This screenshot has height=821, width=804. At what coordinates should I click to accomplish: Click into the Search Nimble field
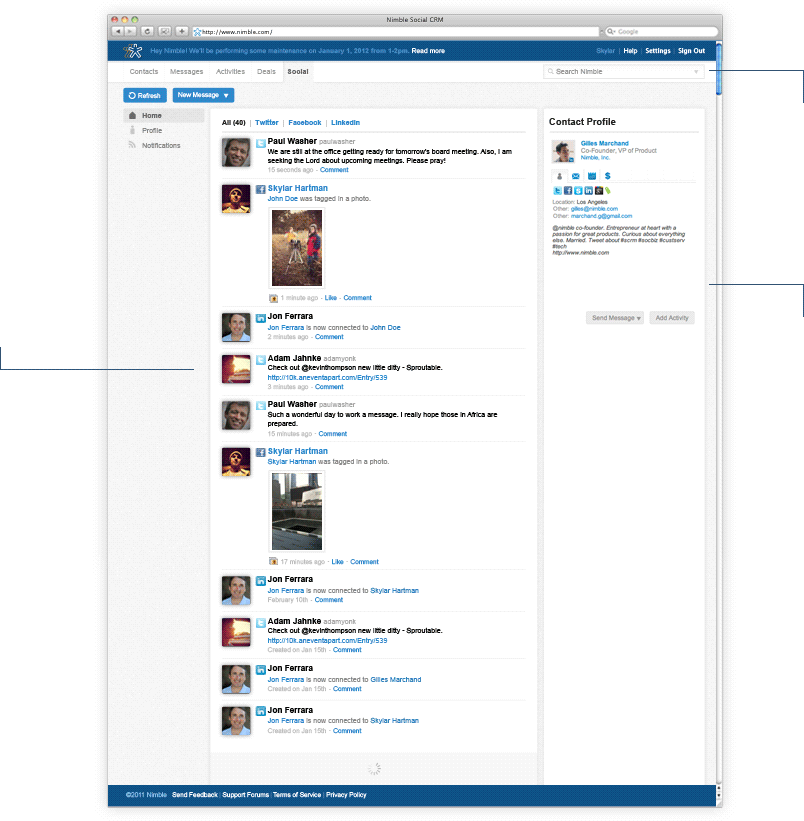click(624, 72)
